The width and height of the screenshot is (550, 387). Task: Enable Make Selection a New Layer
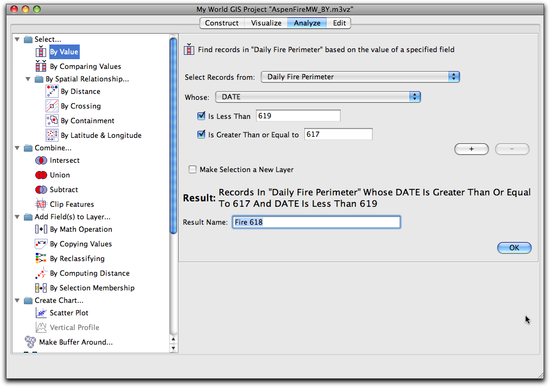[x=192, y=169]
